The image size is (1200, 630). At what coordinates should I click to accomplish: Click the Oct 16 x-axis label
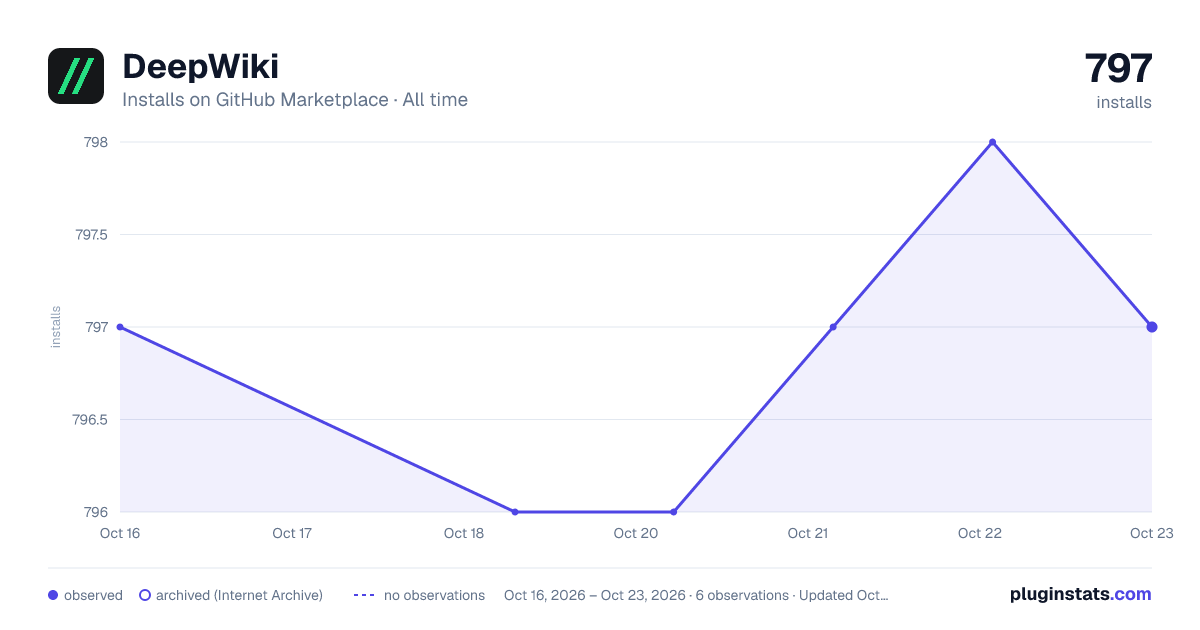[x=120, y=533]
